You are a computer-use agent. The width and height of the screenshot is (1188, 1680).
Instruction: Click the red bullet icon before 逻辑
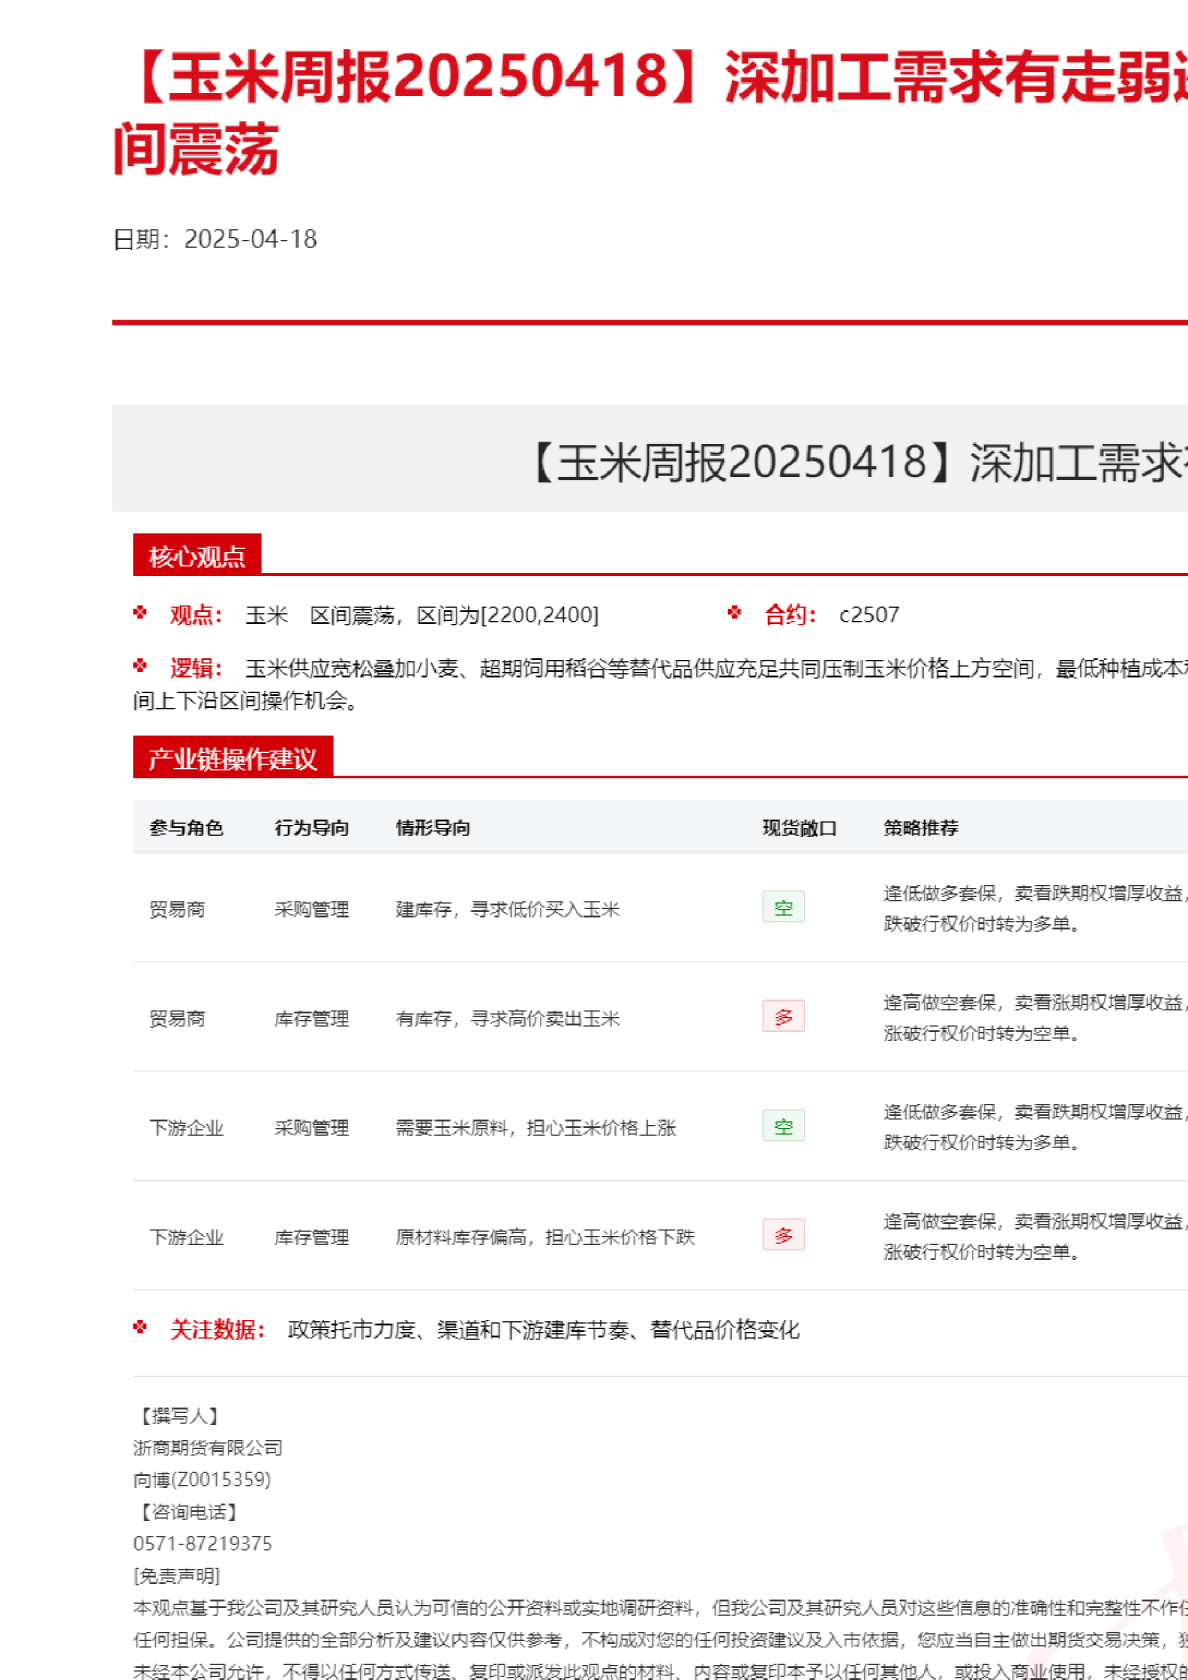pos(140,666)
